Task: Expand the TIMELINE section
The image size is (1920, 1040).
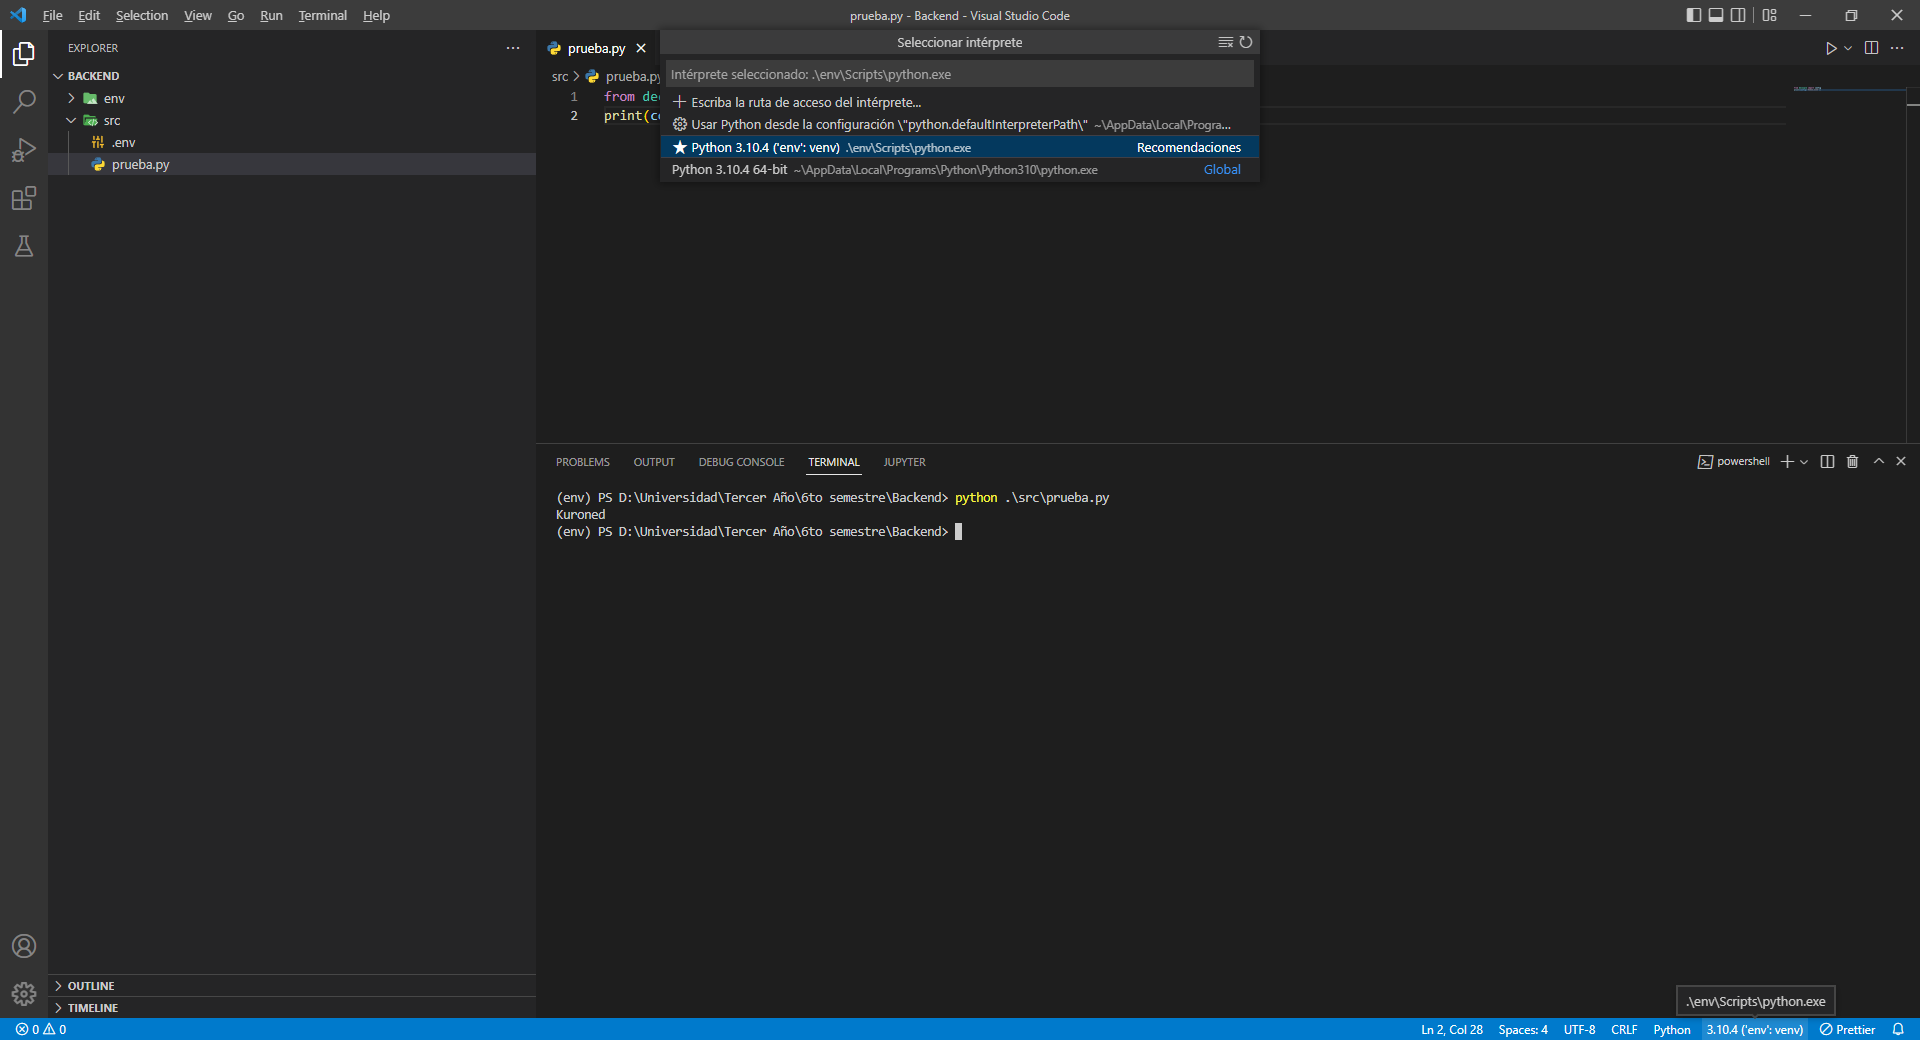Action: pyautogui.click(x=292, y=1008)
